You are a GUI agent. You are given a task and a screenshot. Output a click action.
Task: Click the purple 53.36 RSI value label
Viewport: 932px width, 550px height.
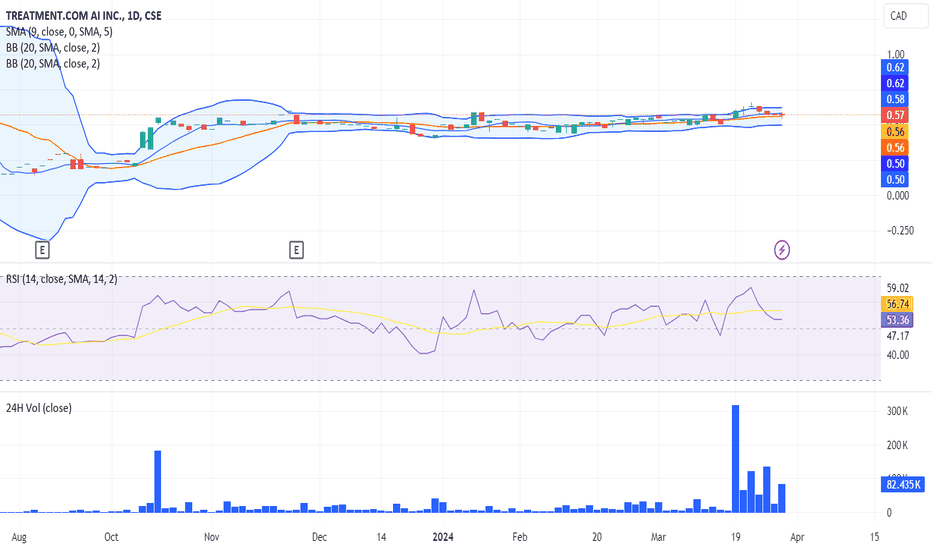pos(898,320)
